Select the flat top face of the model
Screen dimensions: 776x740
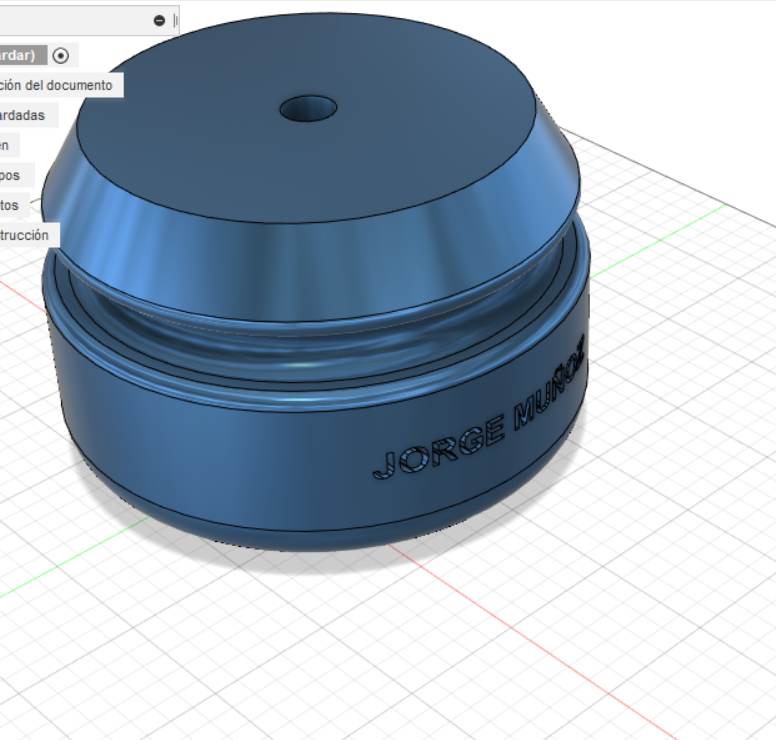point(307,163)
